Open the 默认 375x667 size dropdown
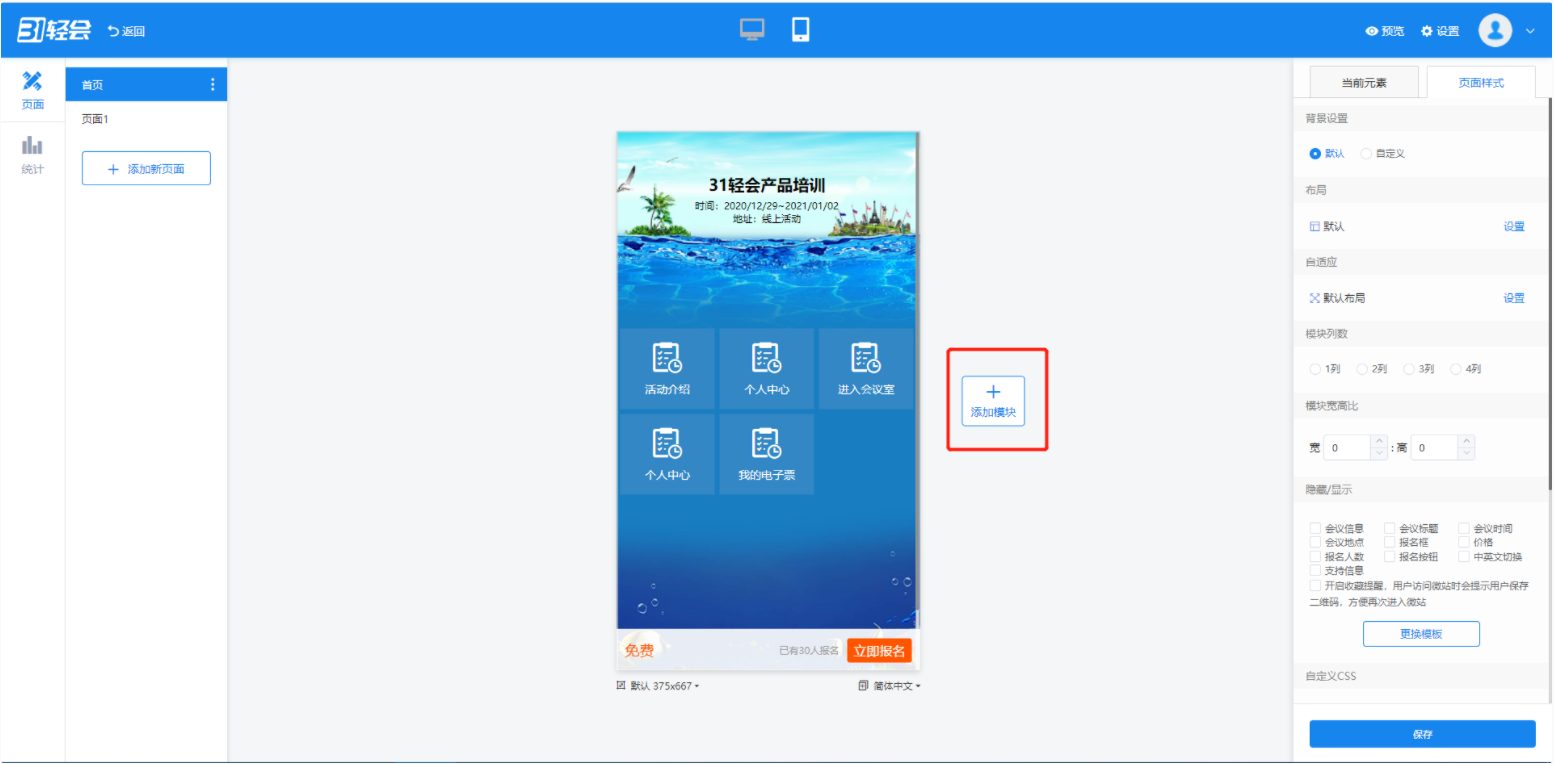The image size is (1554, 764). tap(658, 686)
